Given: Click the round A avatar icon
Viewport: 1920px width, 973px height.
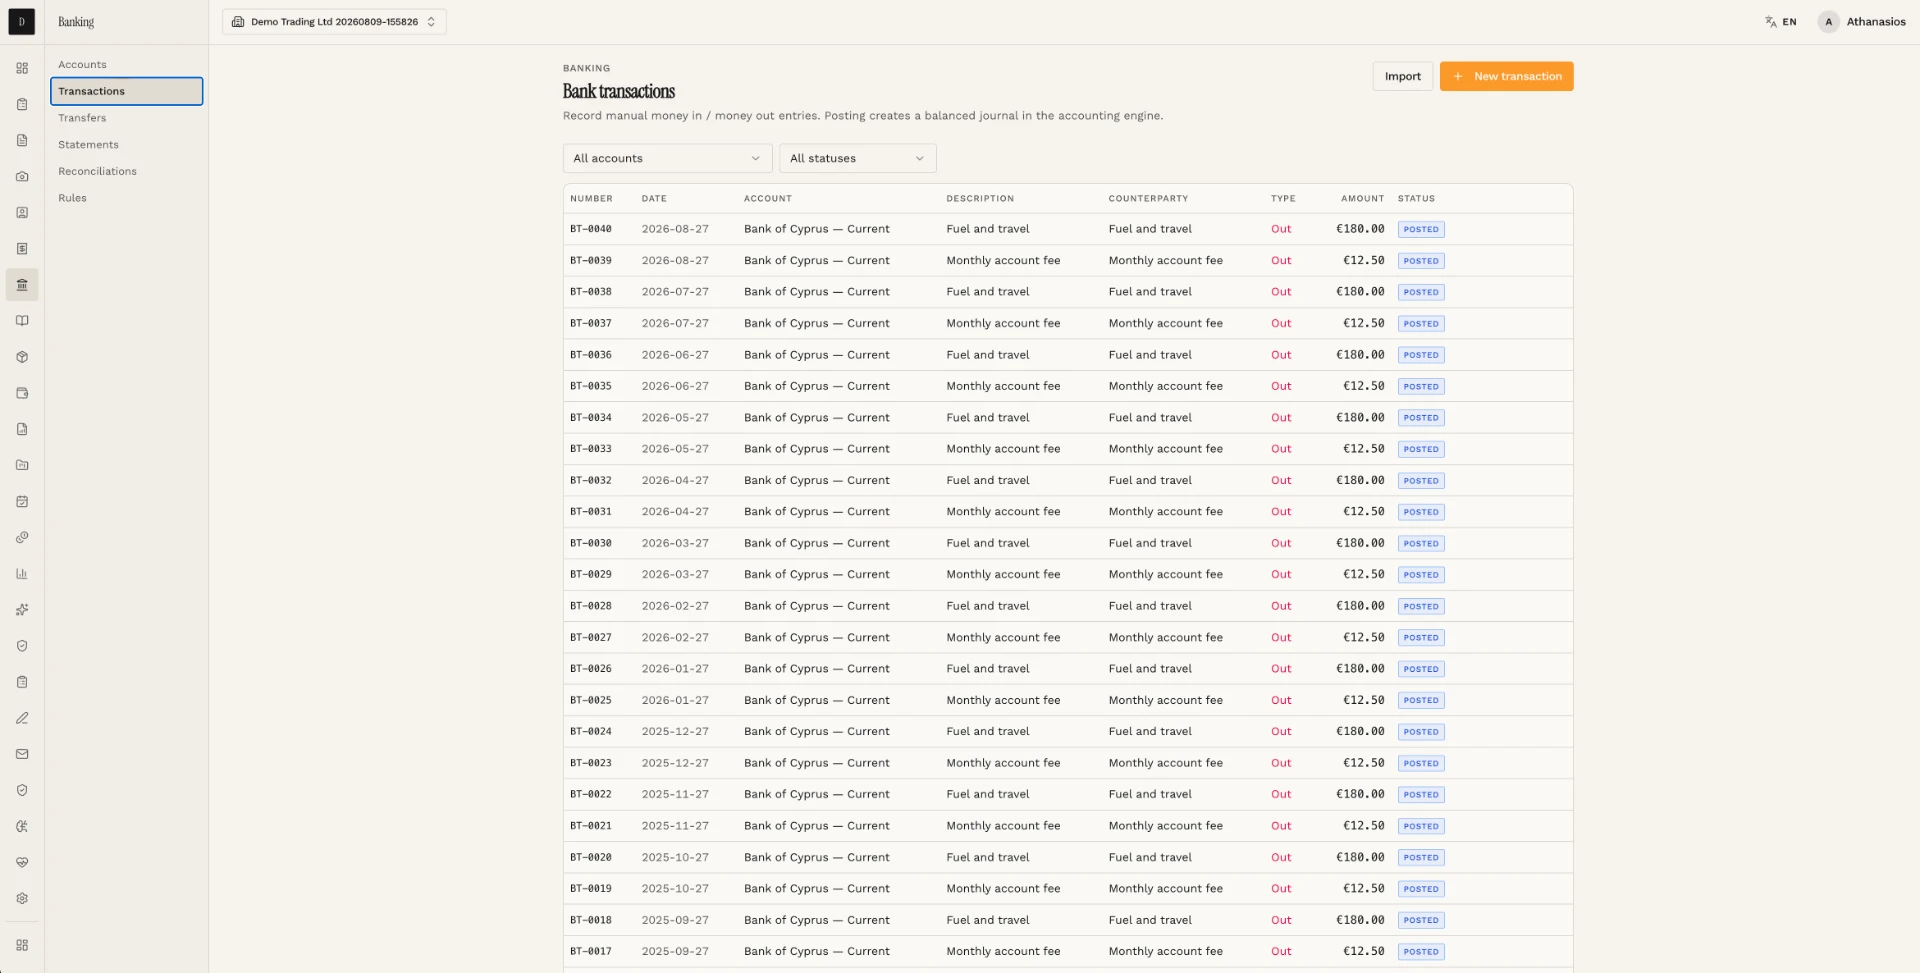Looking at the screenshot, I should (x=1829, y=21).
